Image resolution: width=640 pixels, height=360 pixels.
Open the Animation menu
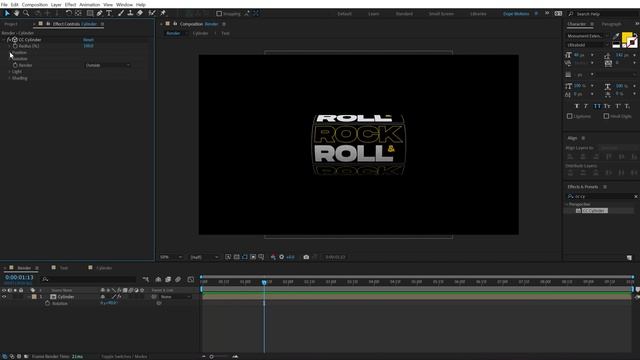click(x=89, y=4)
